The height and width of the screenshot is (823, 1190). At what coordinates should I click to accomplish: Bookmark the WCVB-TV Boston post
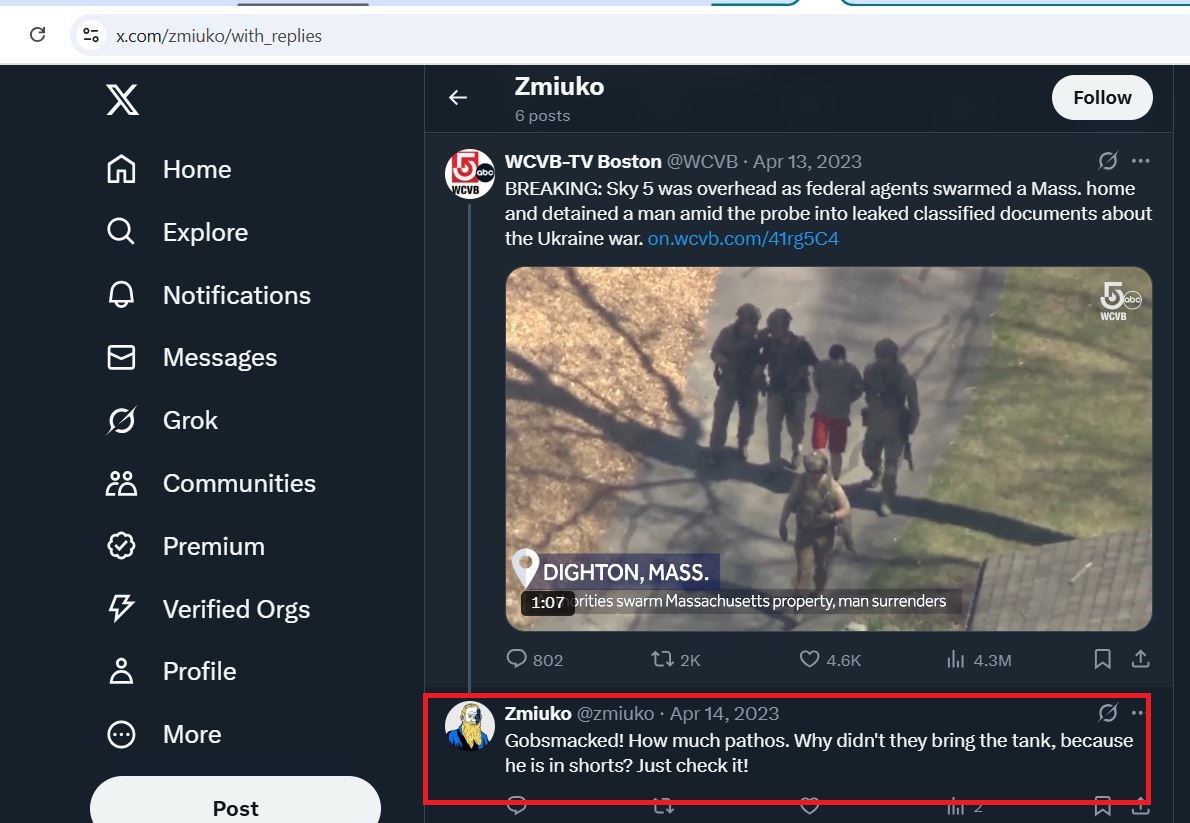tap(1103, 659)
